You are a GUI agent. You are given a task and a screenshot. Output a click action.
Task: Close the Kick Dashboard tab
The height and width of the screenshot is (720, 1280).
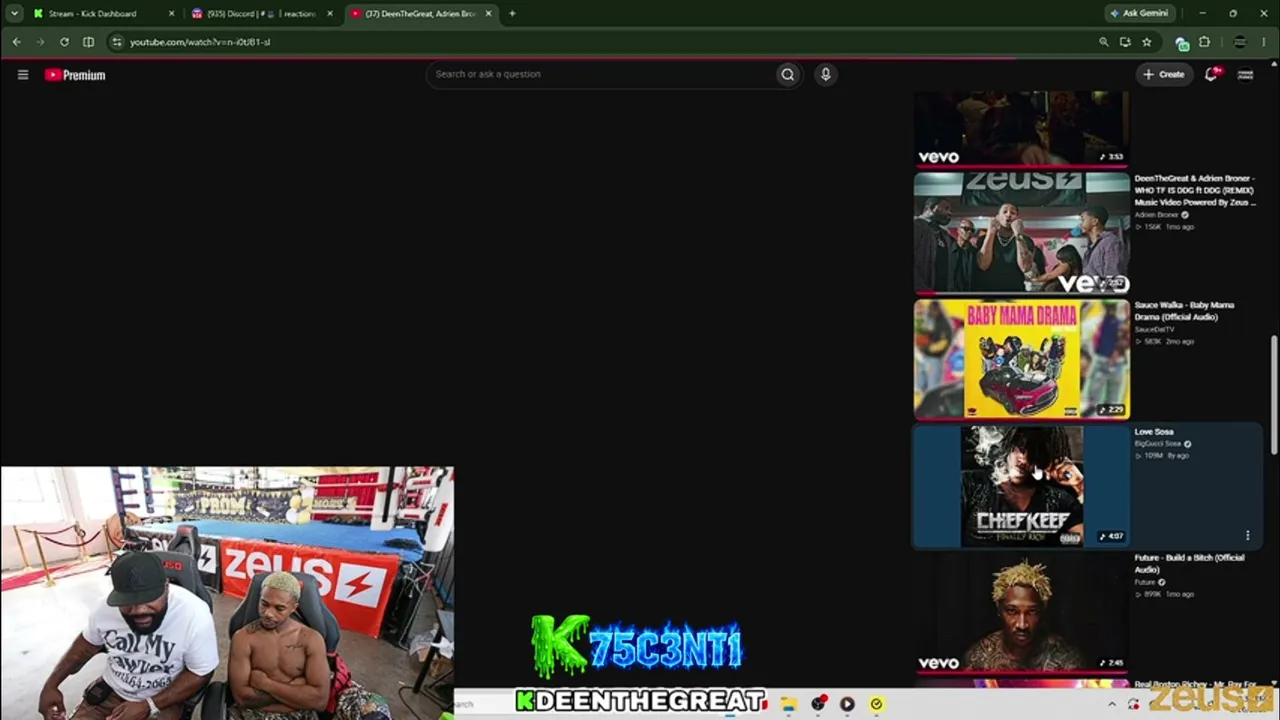click(171, 14)
